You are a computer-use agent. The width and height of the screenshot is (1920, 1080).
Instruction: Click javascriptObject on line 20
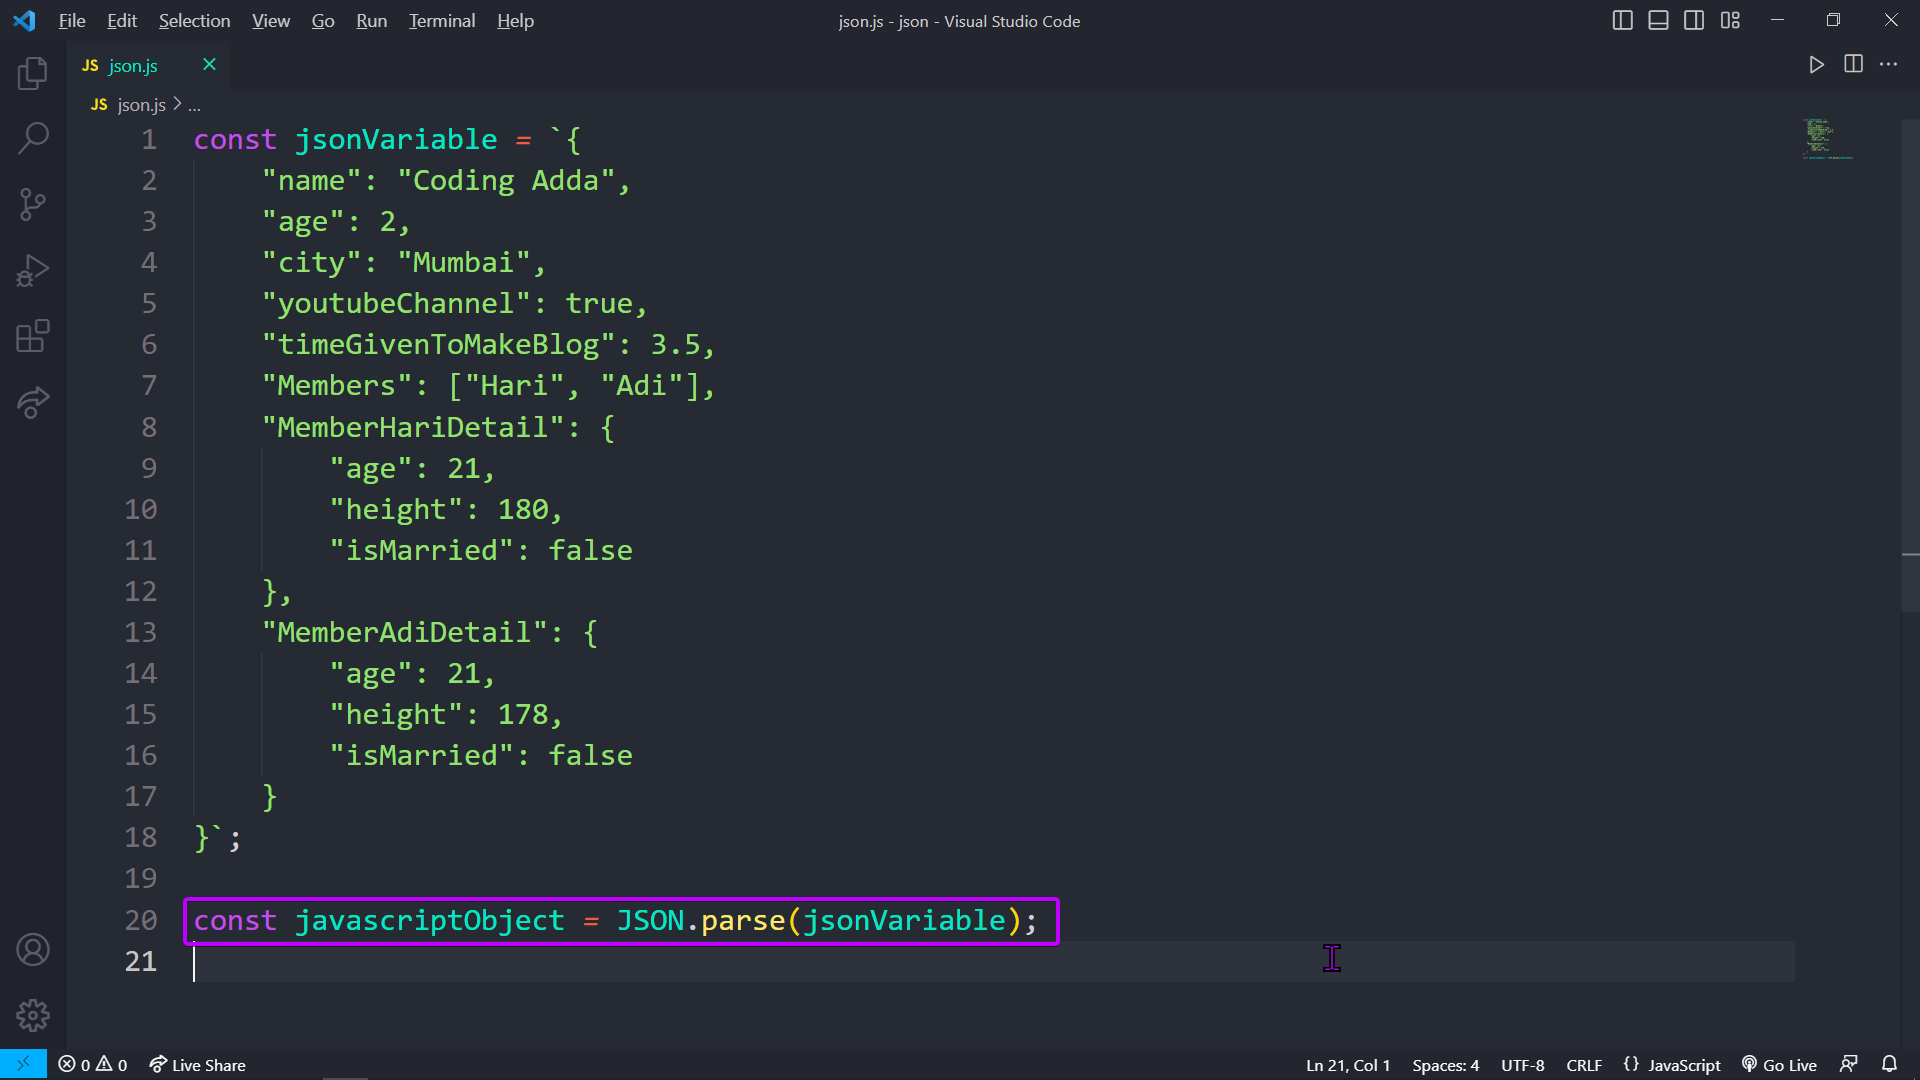point(430,920)
